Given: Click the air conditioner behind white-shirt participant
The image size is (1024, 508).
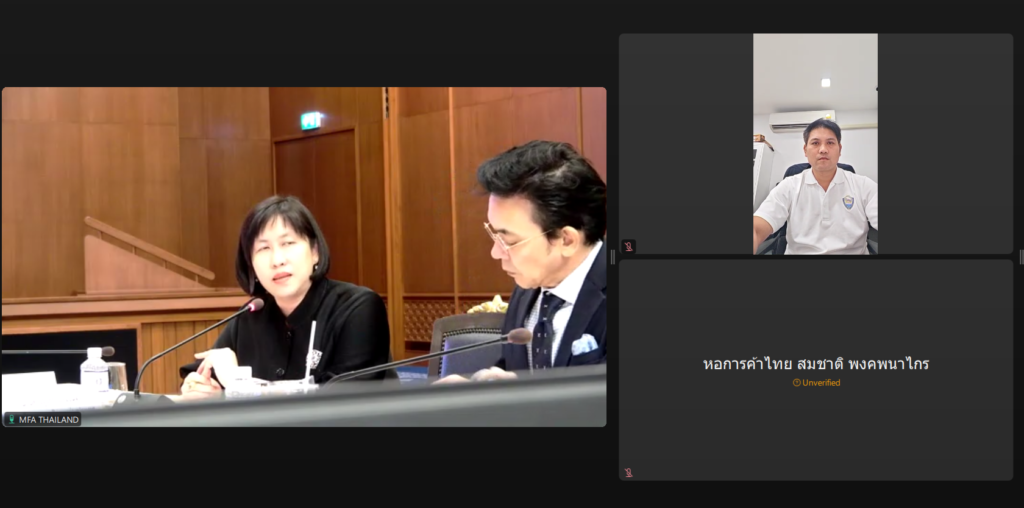Looking at the screenshot, I should [x=801, y=120].
